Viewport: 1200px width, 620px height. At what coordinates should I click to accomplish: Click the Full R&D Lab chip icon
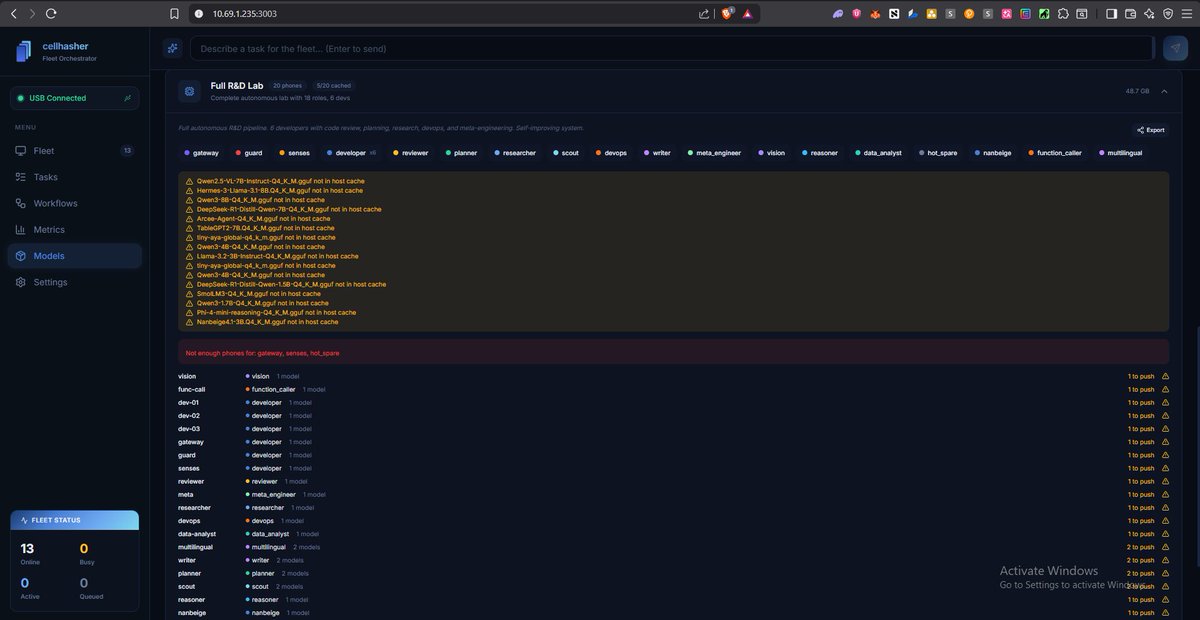tap(190, 91)
